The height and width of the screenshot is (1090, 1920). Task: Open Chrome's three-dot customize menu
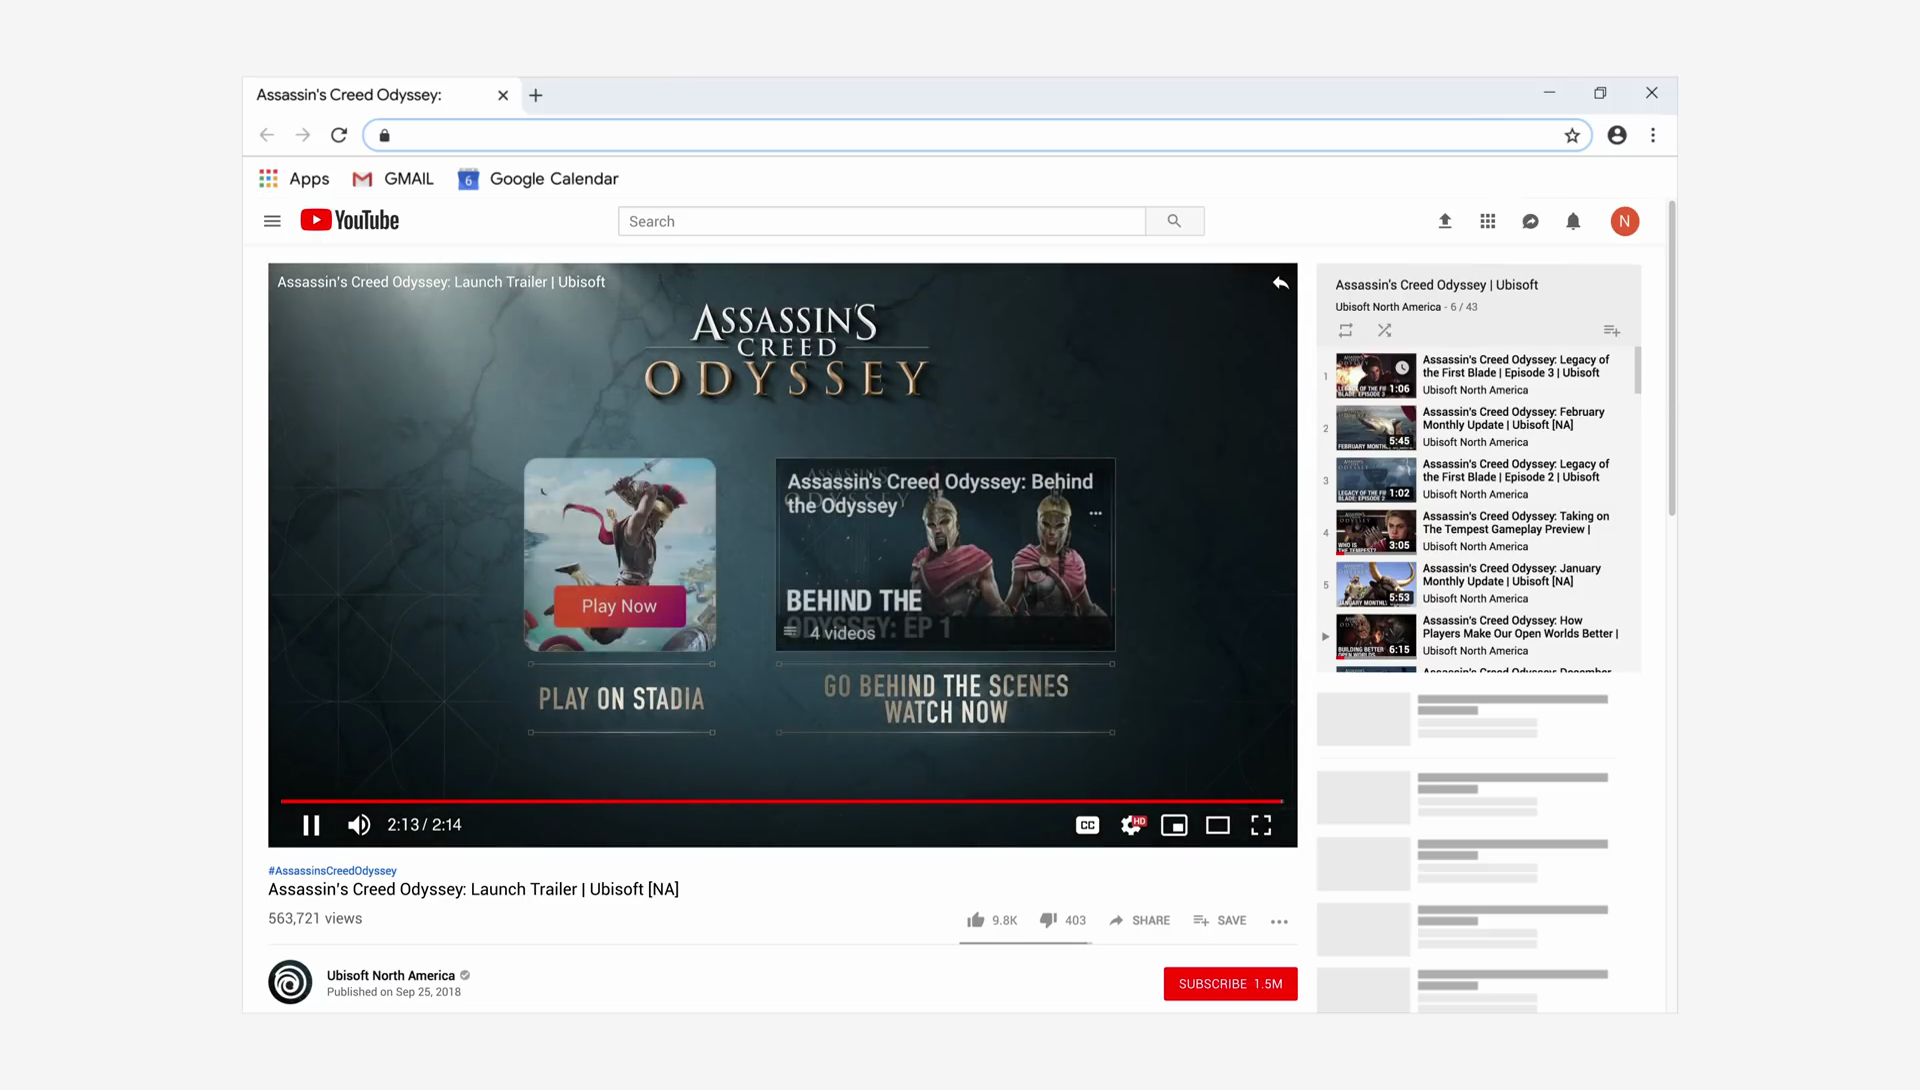click(1653, 135)
